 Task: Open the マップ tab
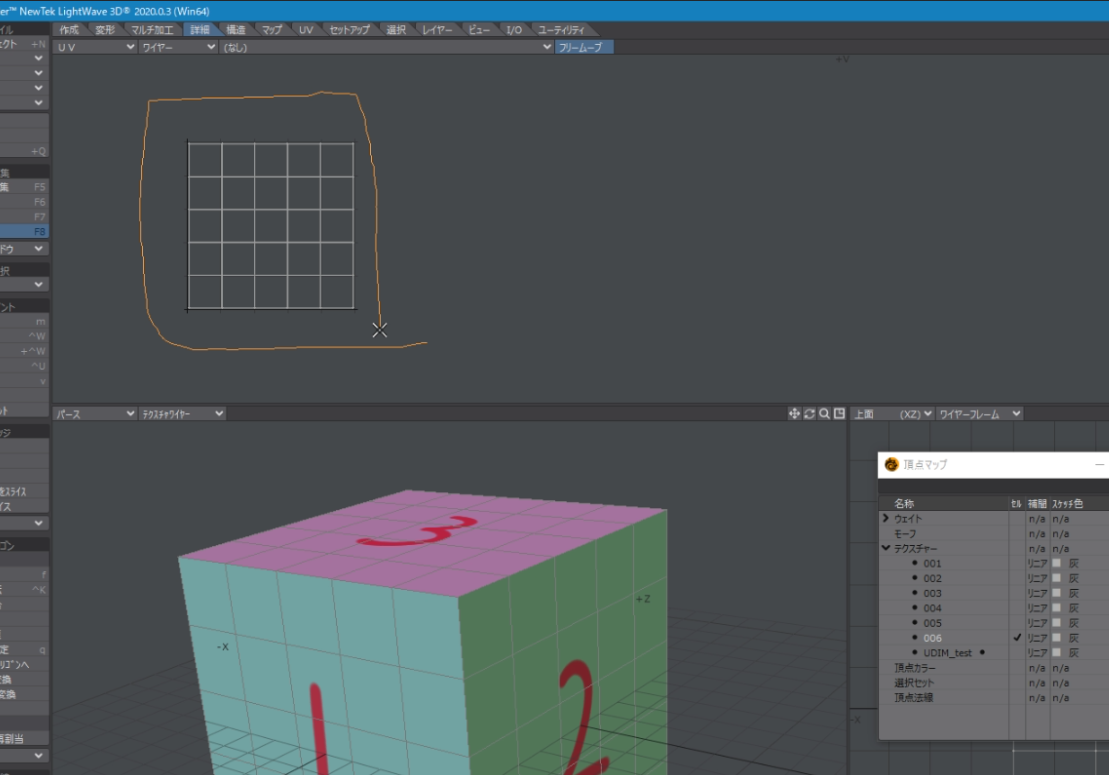pos(272,30)
